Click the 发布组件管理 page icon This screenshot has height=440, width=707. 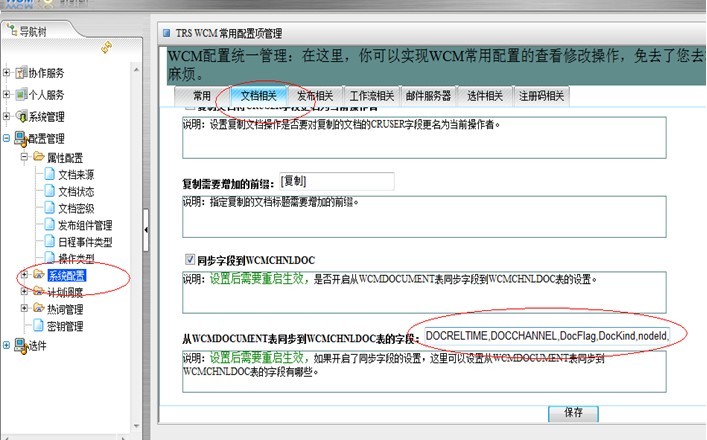point(49,225)
